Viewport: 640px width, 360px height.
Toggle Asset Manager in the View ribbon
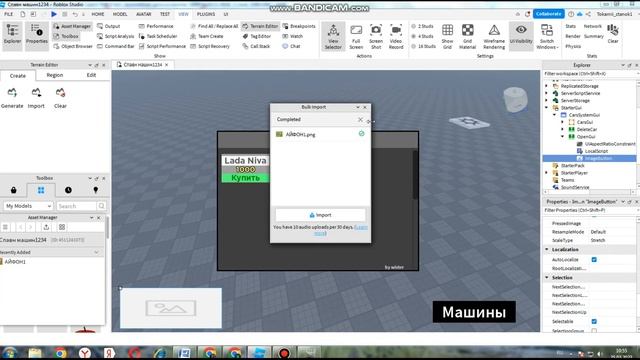tap(72, 26)
